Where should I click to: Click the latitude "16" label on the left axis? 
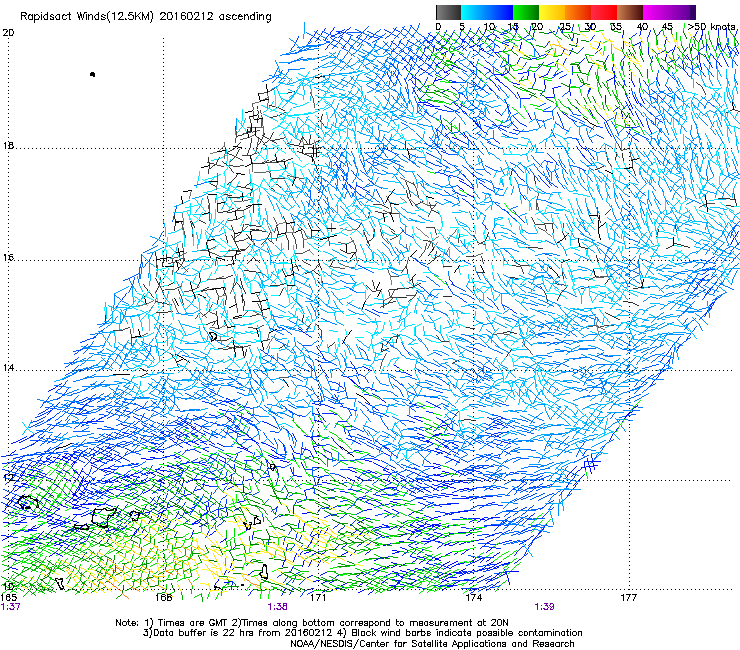tap(8, 258)
